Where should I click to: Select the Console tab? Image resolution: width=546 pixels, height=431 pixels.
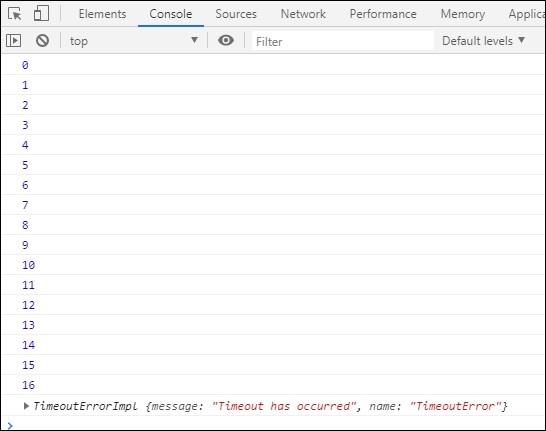[171, 14]
